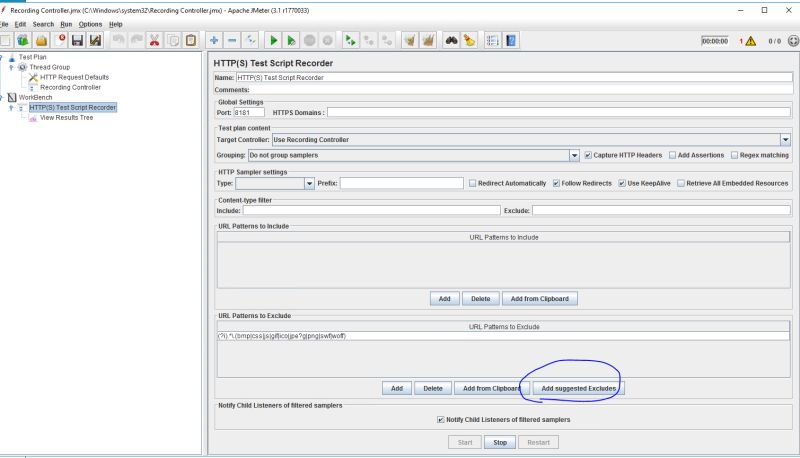Click the Cut scissors icon

point(155,40)
